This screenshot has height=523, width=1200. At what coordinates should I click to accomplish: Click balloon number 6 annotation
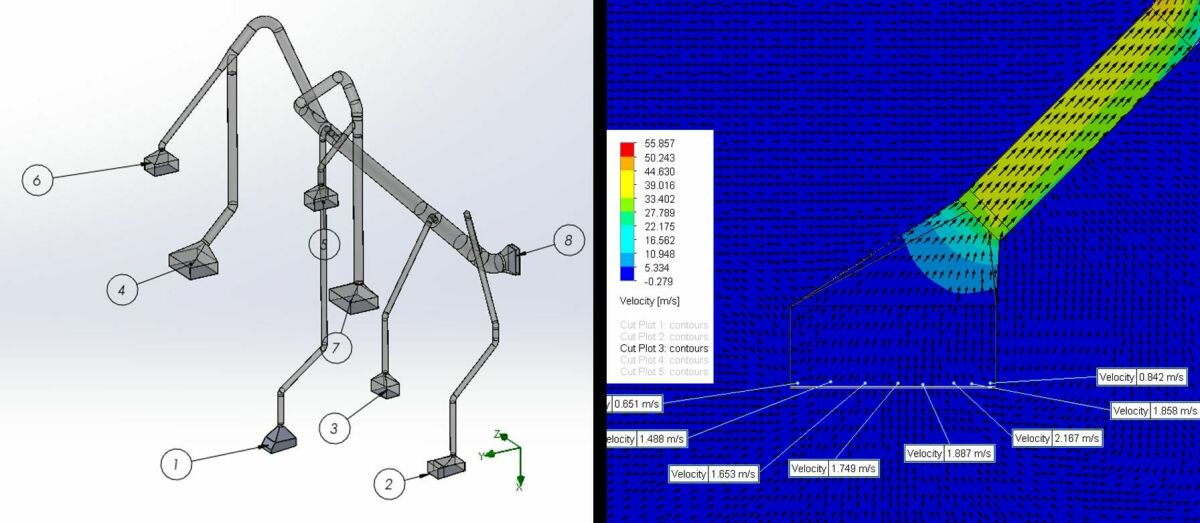37,180
